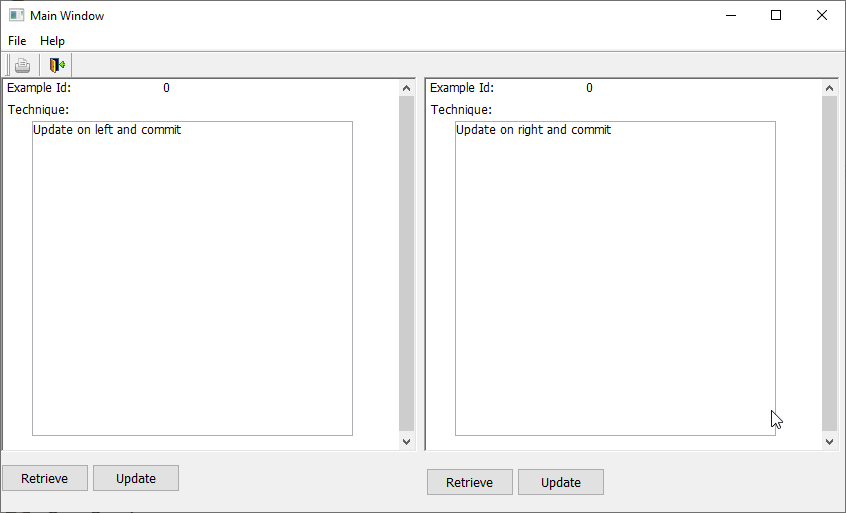
Task: Click the printer icon in the toolbar
Action: pos(22,66)
